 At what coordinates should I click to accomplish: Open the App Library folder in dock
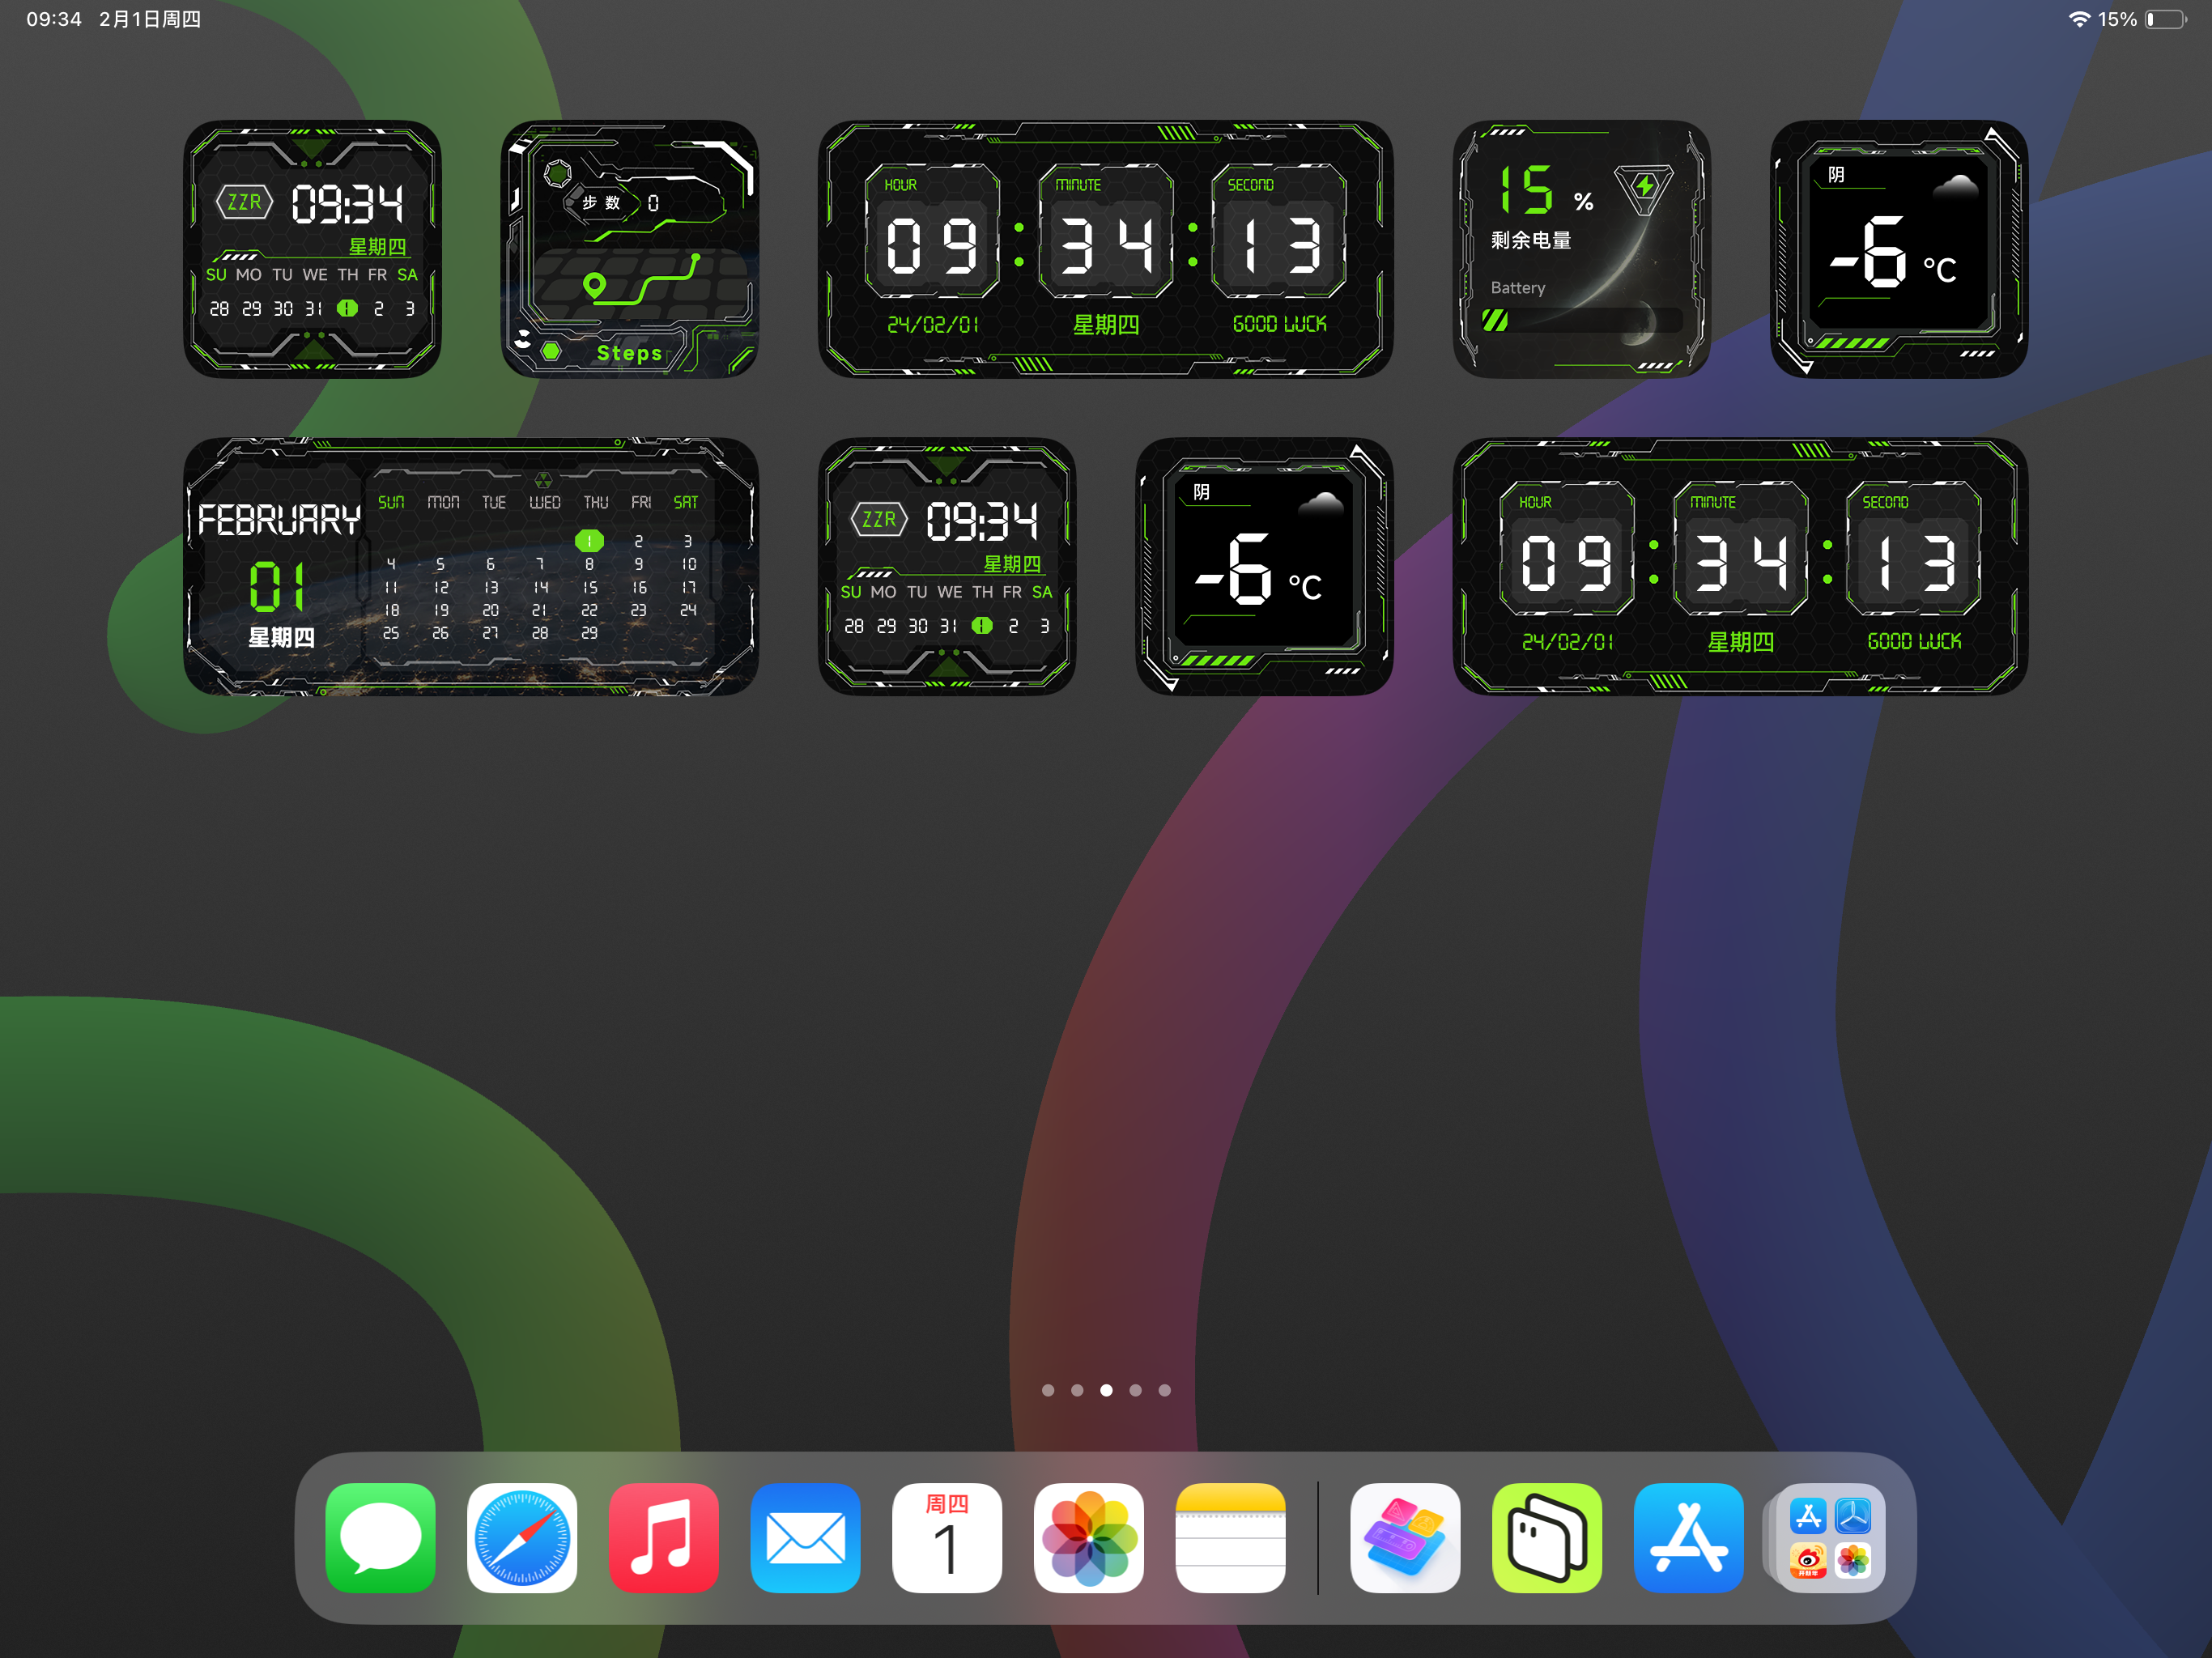pos(1830,1537)
